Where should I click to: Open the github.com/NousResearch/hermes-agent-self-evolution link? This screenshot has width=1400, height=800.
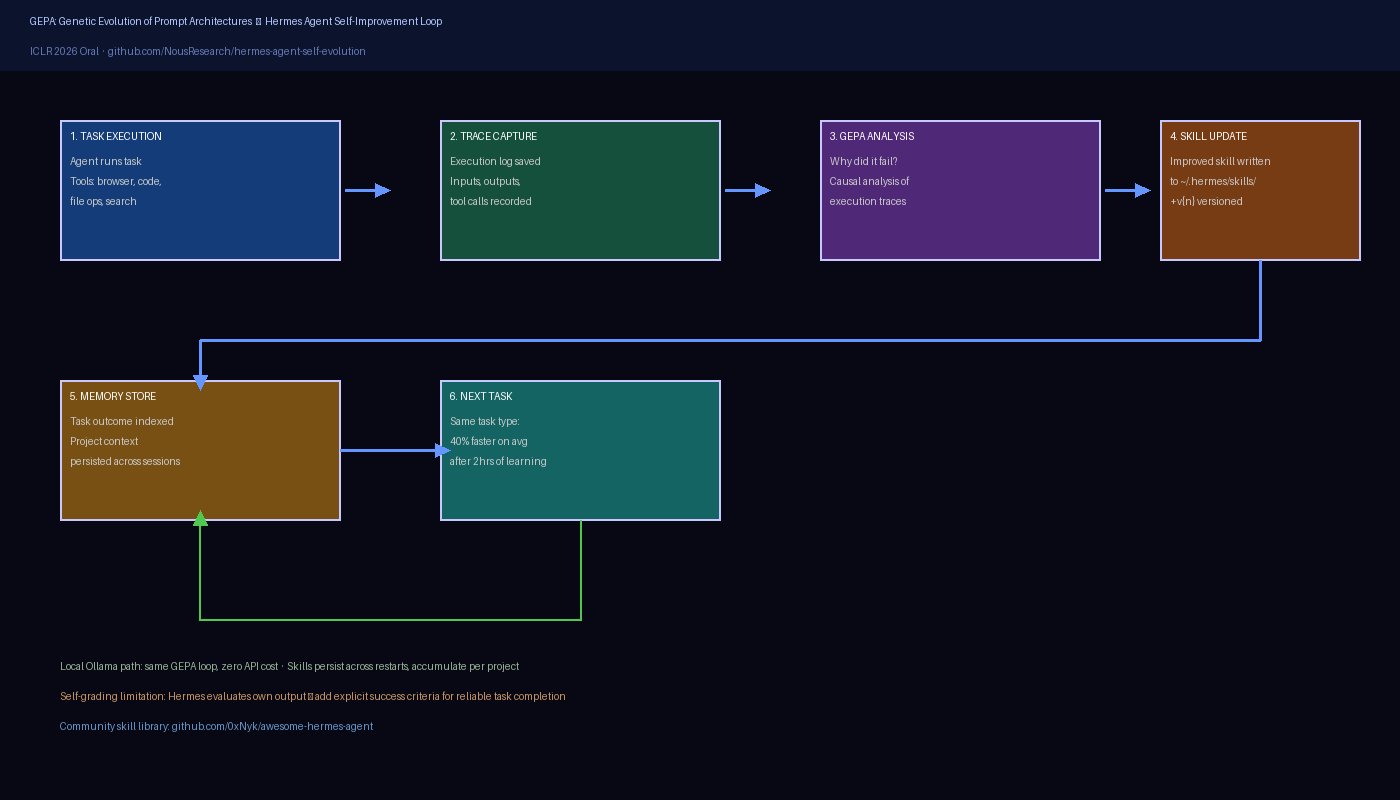click(237, 51)
